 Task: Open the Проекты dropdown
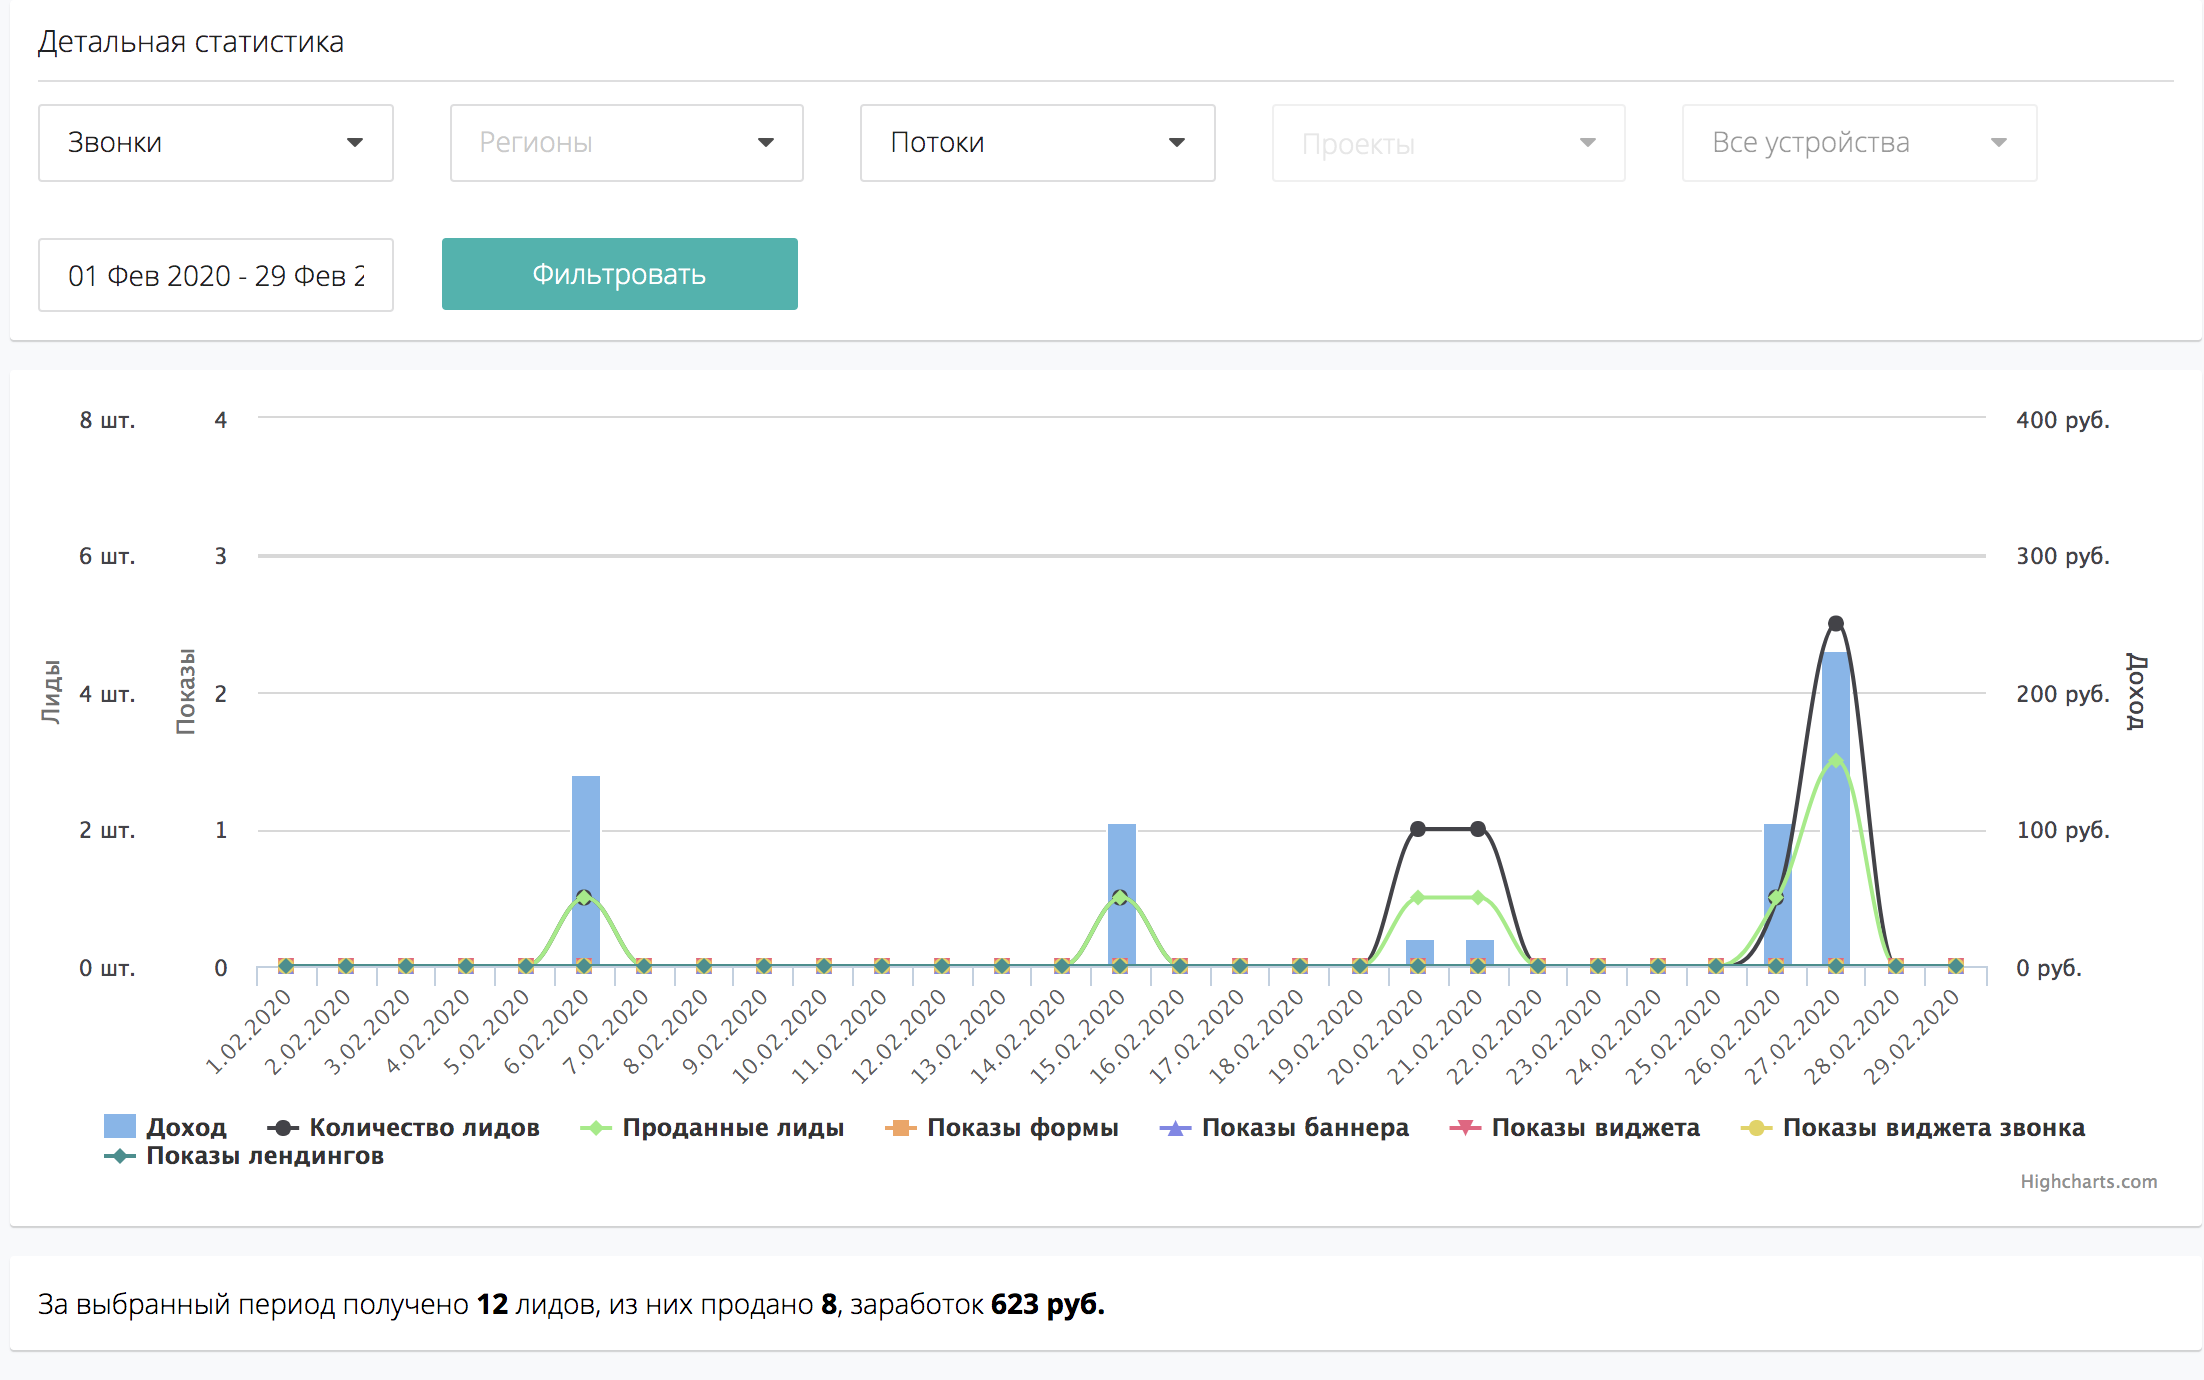point(1448,143)
